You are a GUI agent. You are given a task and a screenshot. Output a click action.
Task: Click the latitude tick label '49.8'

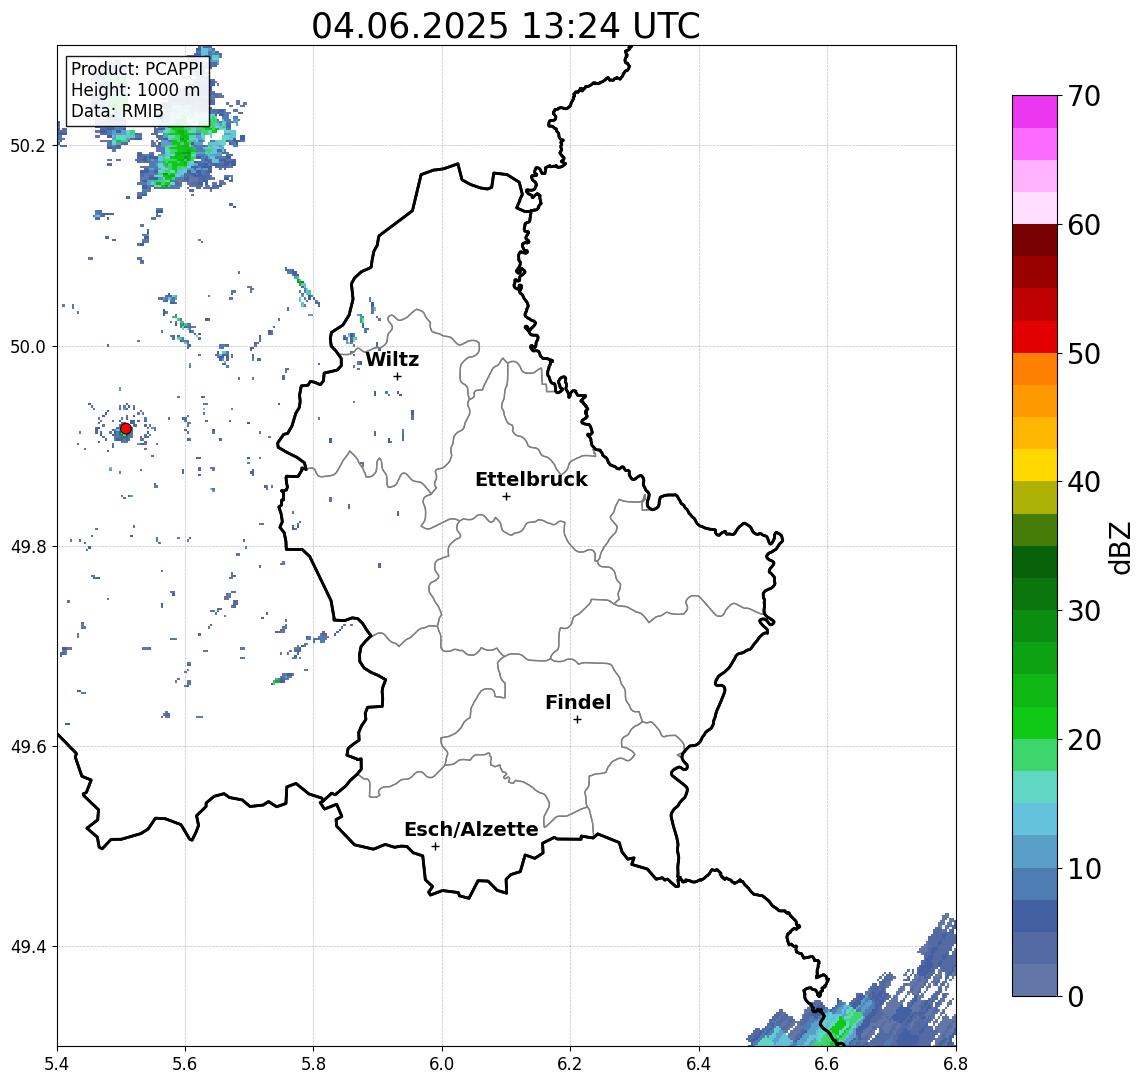28,546
